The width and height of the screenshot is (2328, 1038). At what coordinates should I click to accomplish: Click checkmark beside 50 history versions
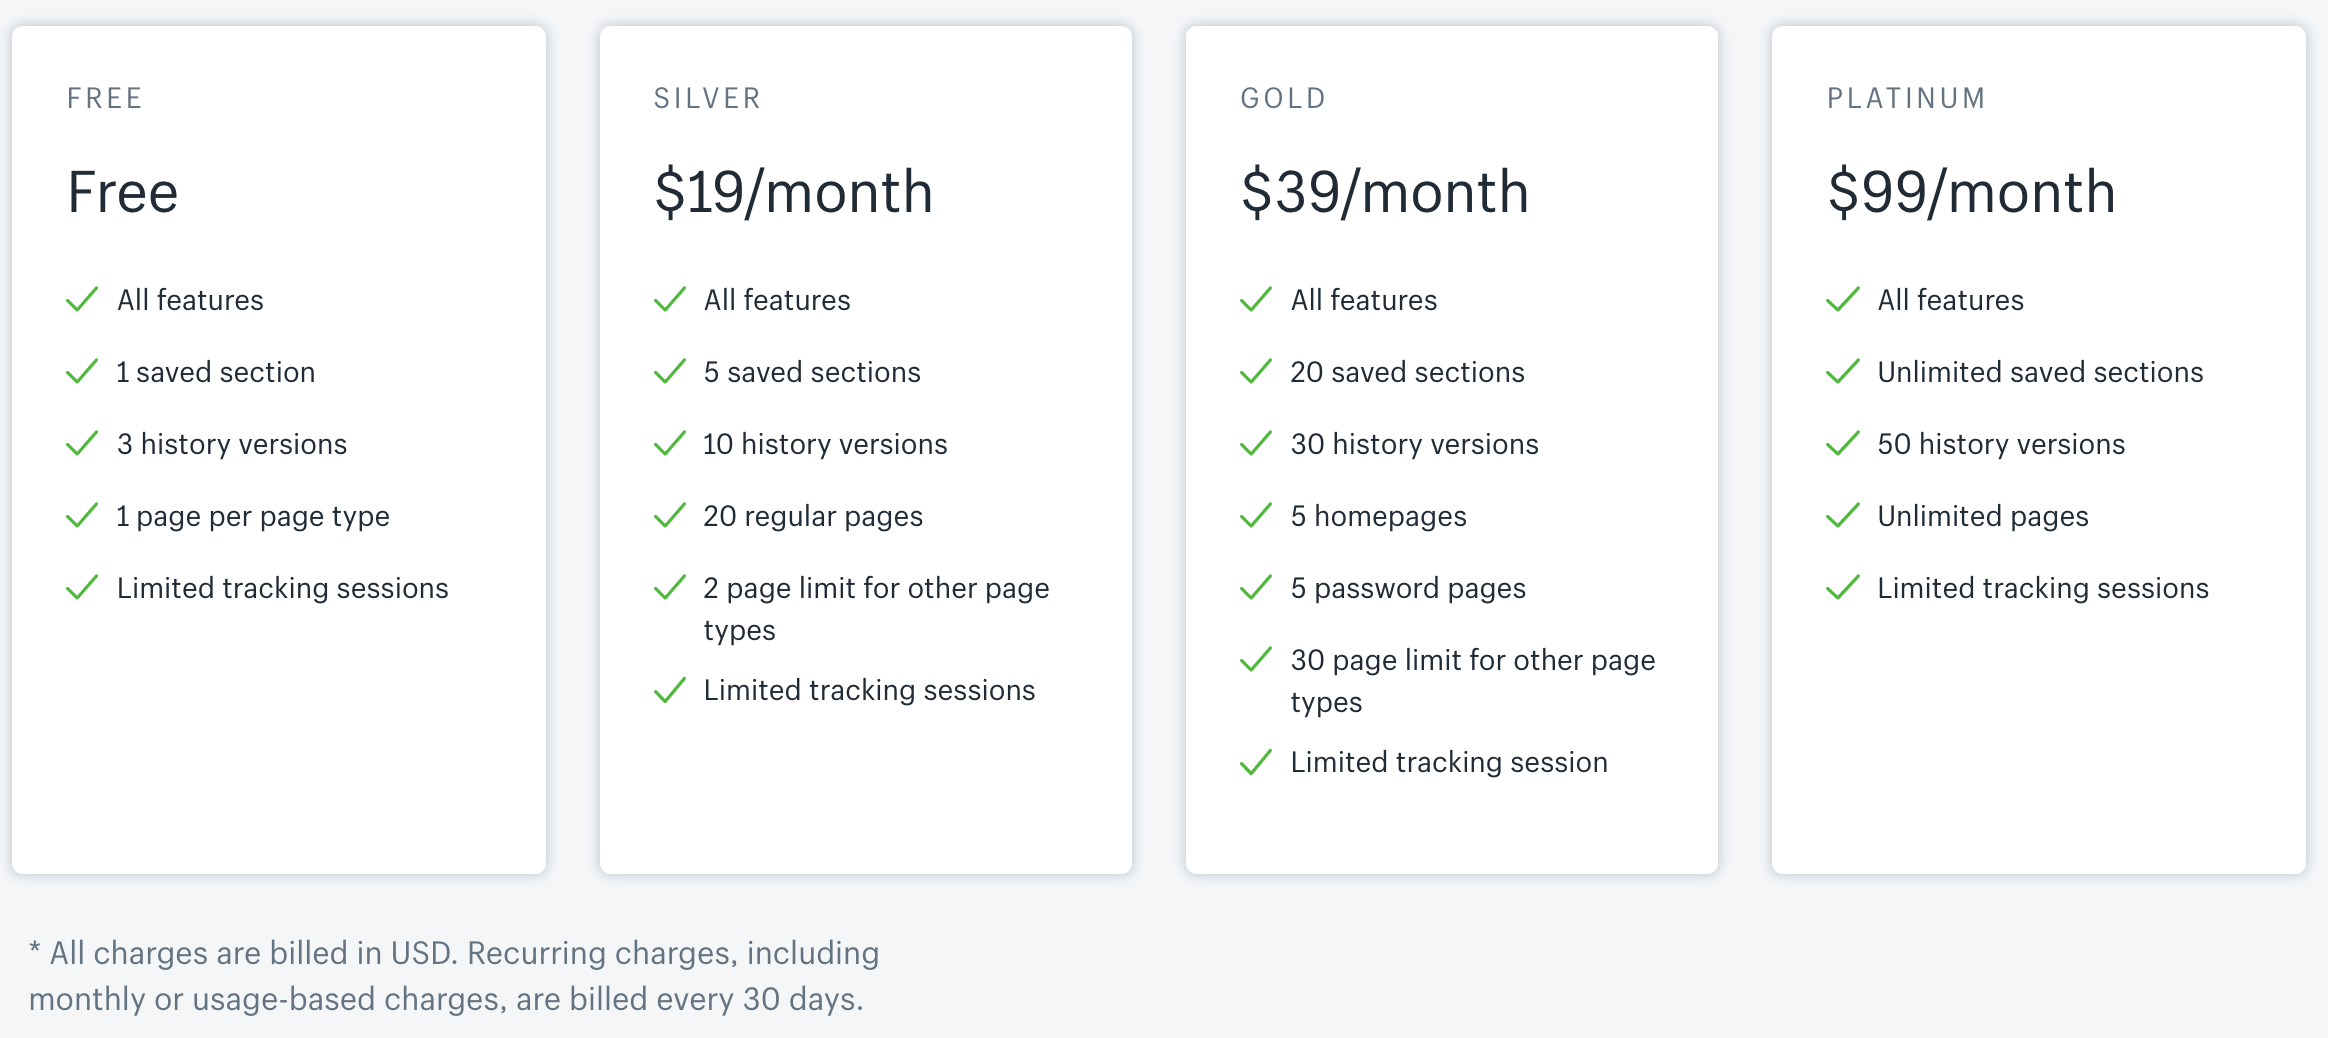(1843, 443)
